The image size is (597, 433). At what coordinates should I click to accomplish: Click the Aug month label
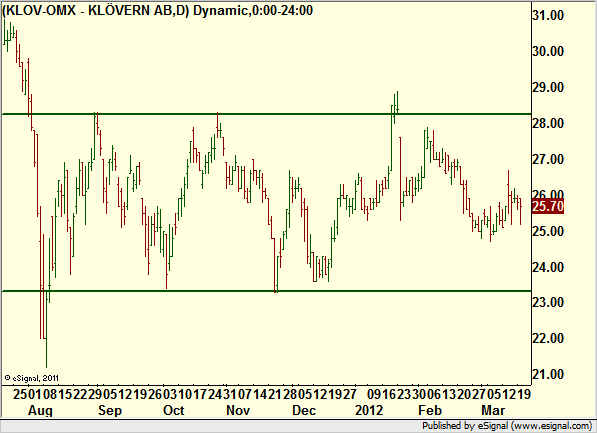pyautogui.click(x=40, y=411)
